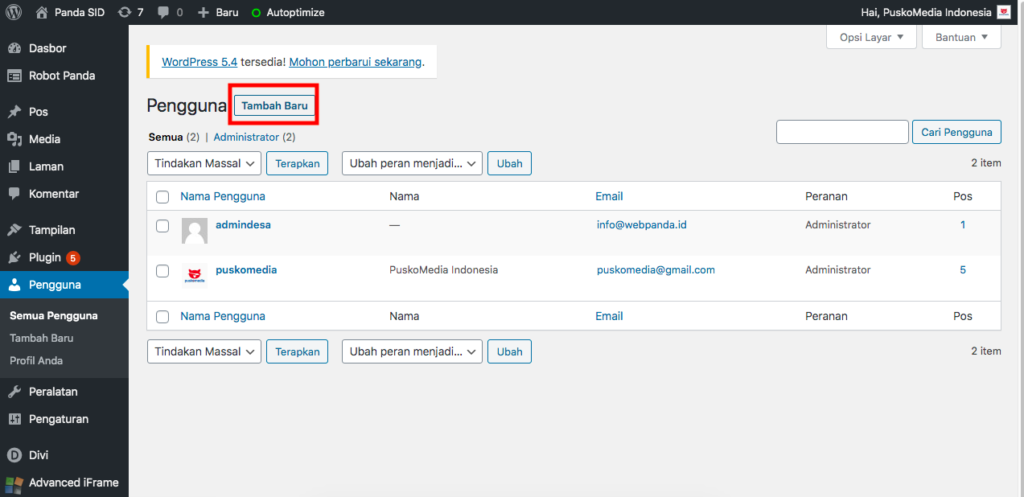Screen dimensions: 1024x497
Task: Tick the select-all checkbox in table header
Action: pyautogui.click(x=163, y=197)
